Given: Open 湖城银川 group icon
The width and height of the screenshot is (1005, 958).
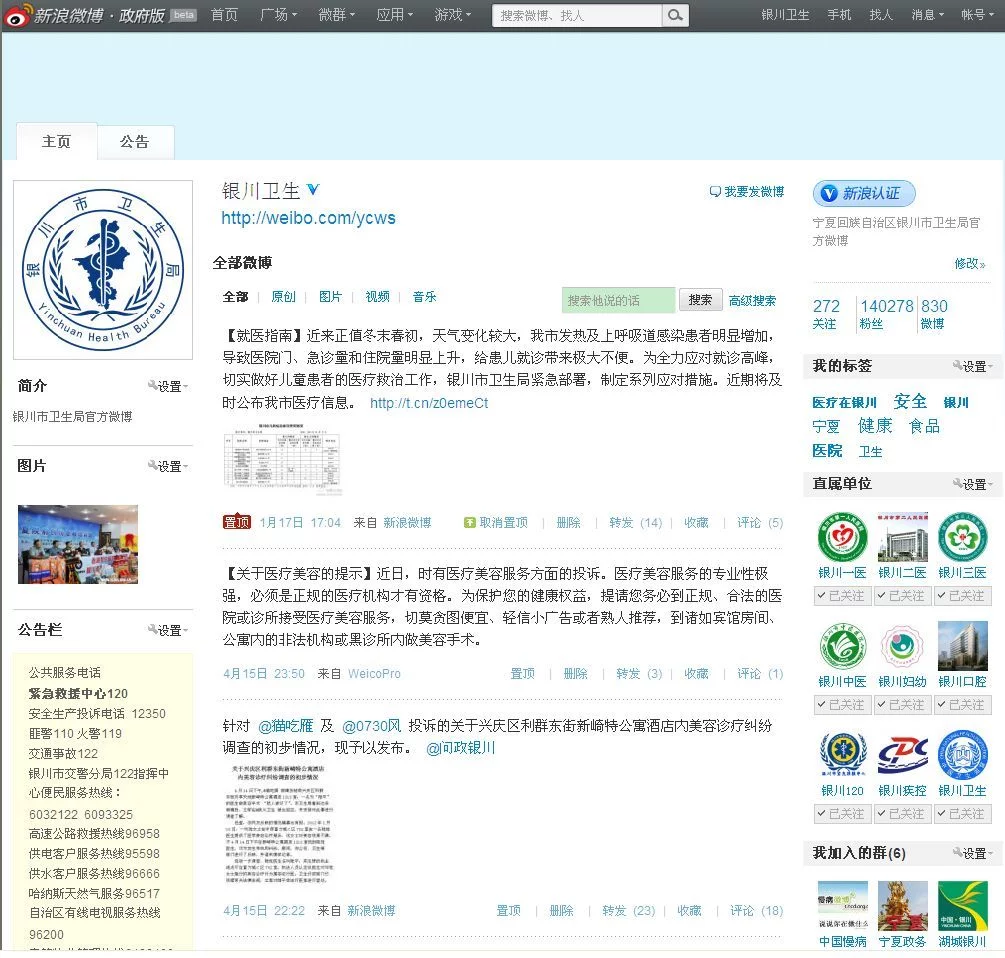Looking at the screenshot, I should click(x=963, y=906).
